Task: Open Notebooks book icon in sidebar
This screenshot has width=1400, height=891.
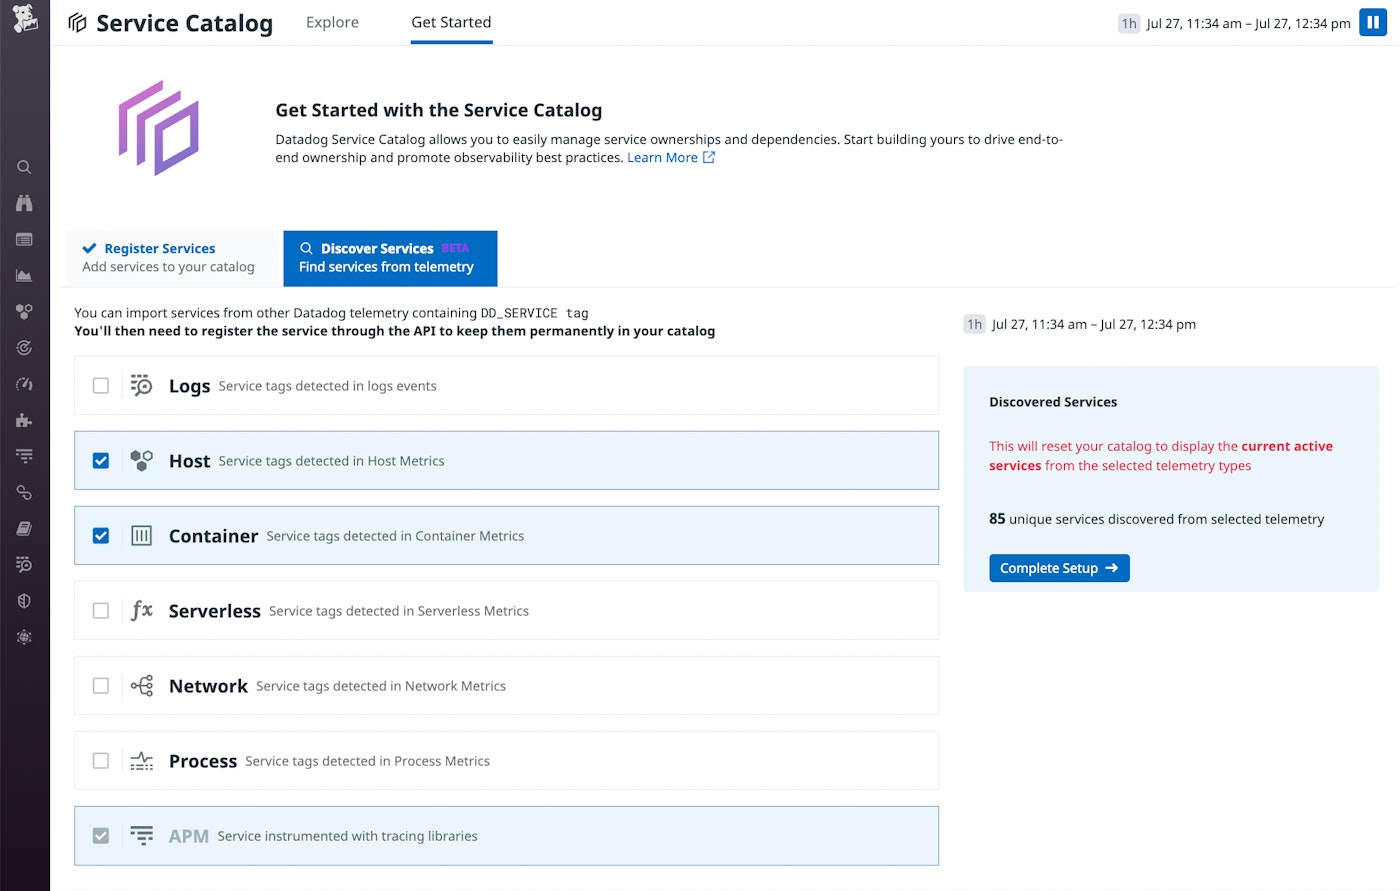Action: click(x=24, y=528)
